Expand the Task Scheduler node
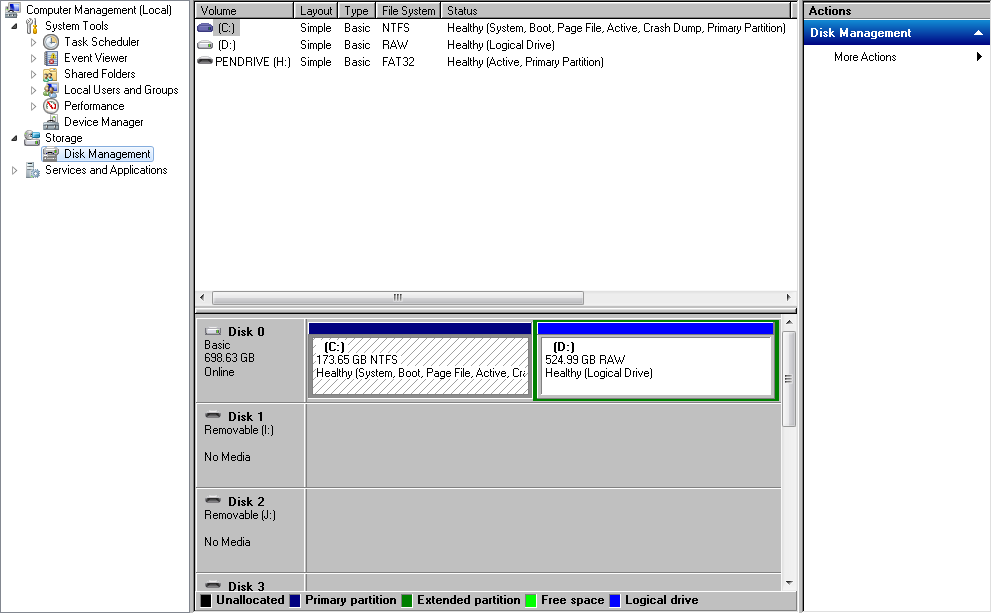 (x=34, y=42)
